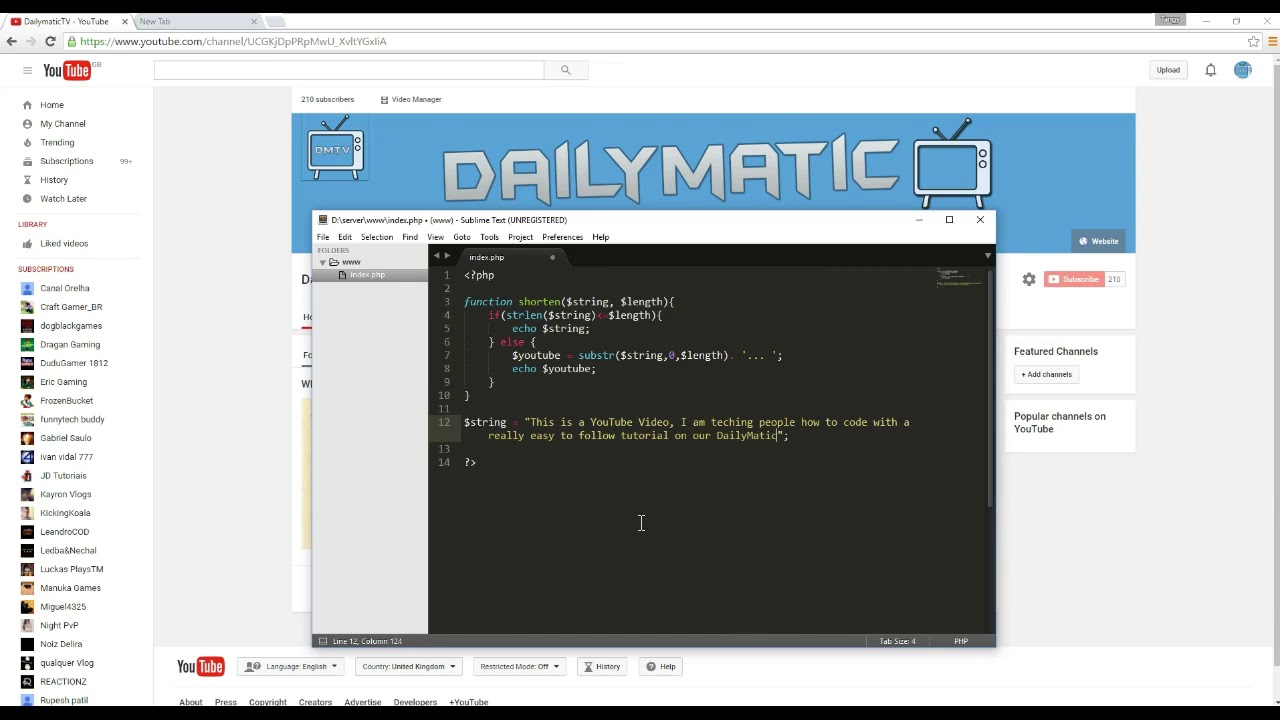1280x720 pixels.
Task: Click My Channel in sidebar
Action: click(63, 124)
